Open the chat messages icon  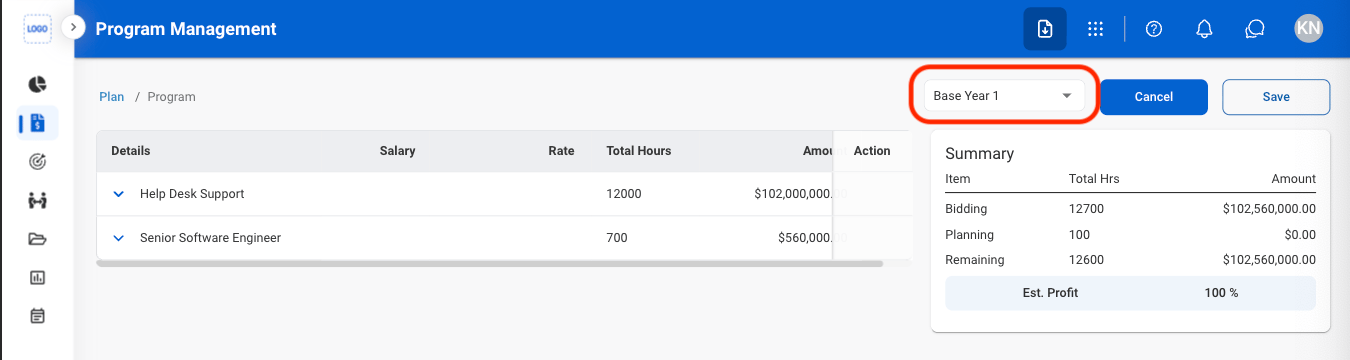click(1255, 29)
